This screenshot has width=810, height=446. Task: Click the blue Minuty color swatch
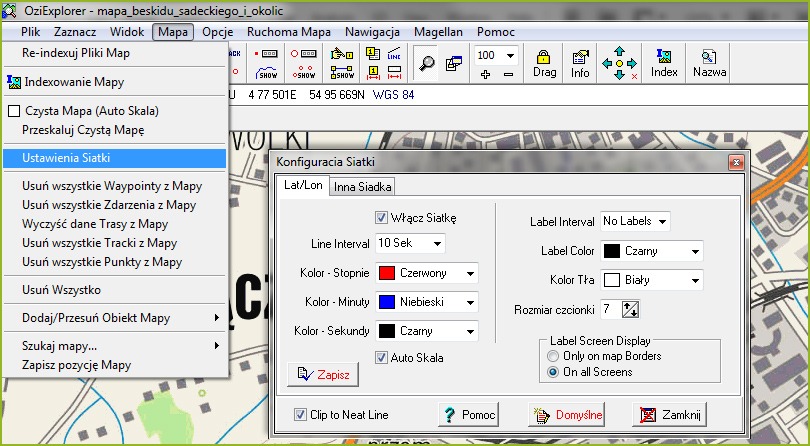pos(386,302)
